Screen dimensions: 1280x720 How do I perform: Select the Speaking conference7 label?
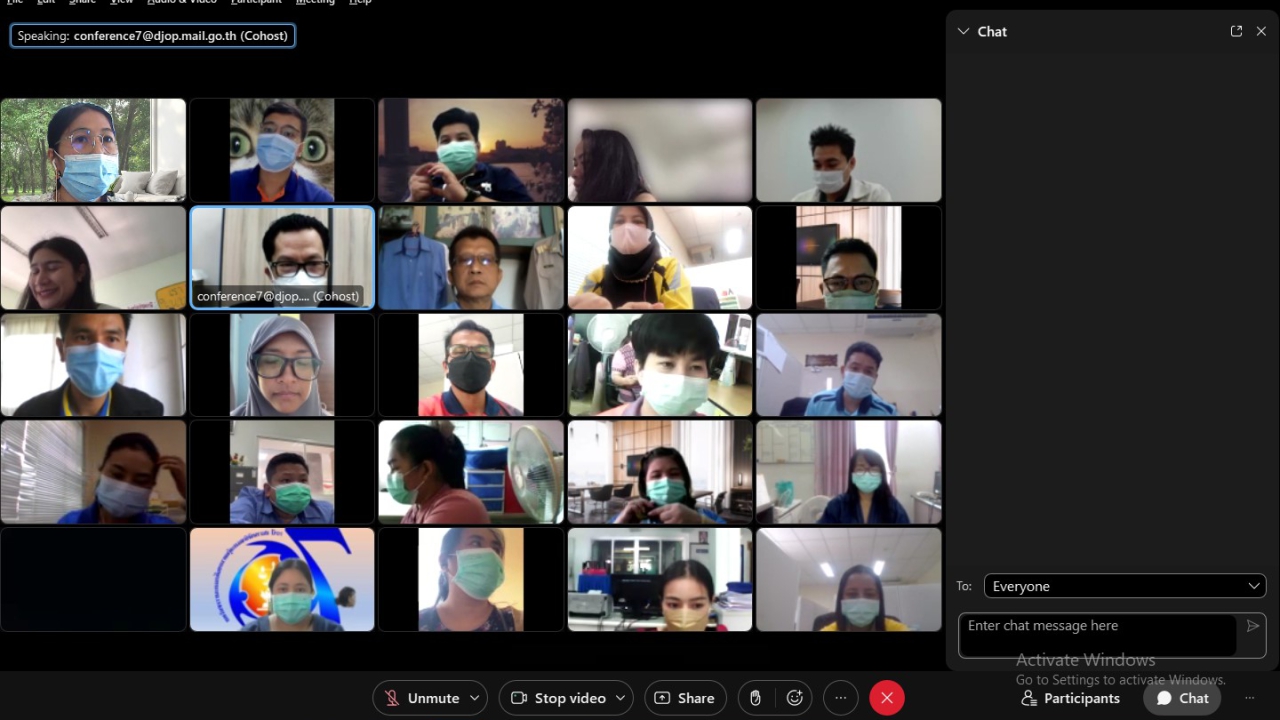point(153,35)
